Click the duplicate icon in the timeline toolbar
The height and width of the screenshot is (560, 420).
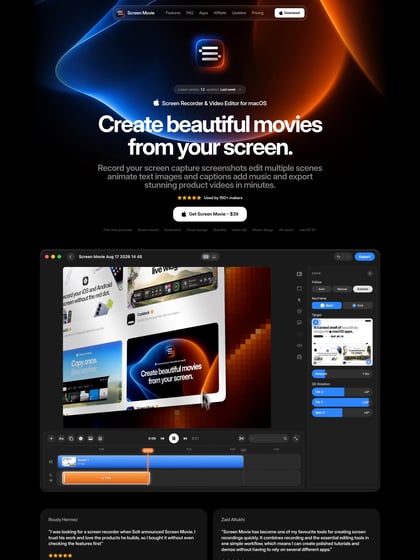point(71,438)
